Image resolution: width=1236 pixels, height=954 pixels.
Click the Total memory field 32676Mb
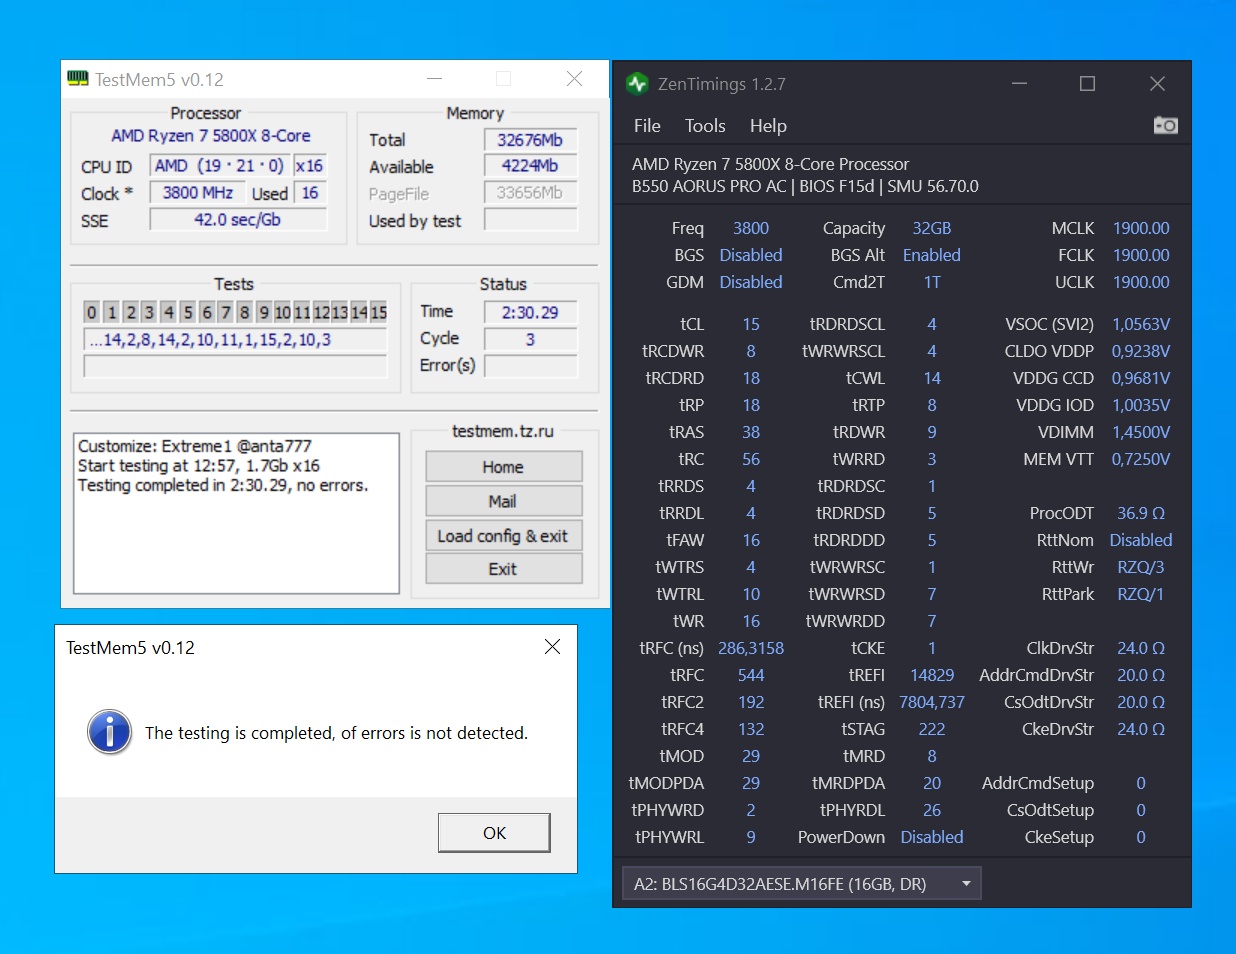coord(530,140)
